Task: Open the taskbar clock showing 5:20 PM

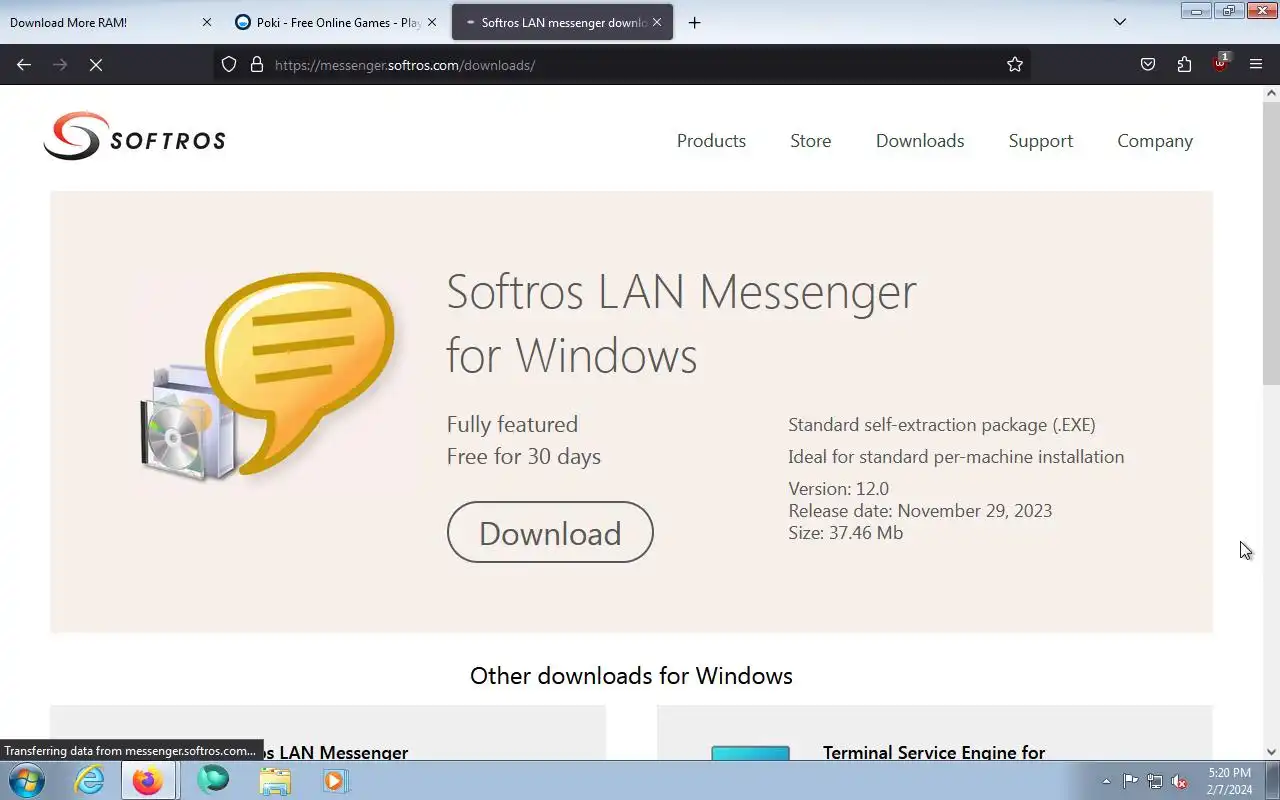Action: click(1229, 781)
